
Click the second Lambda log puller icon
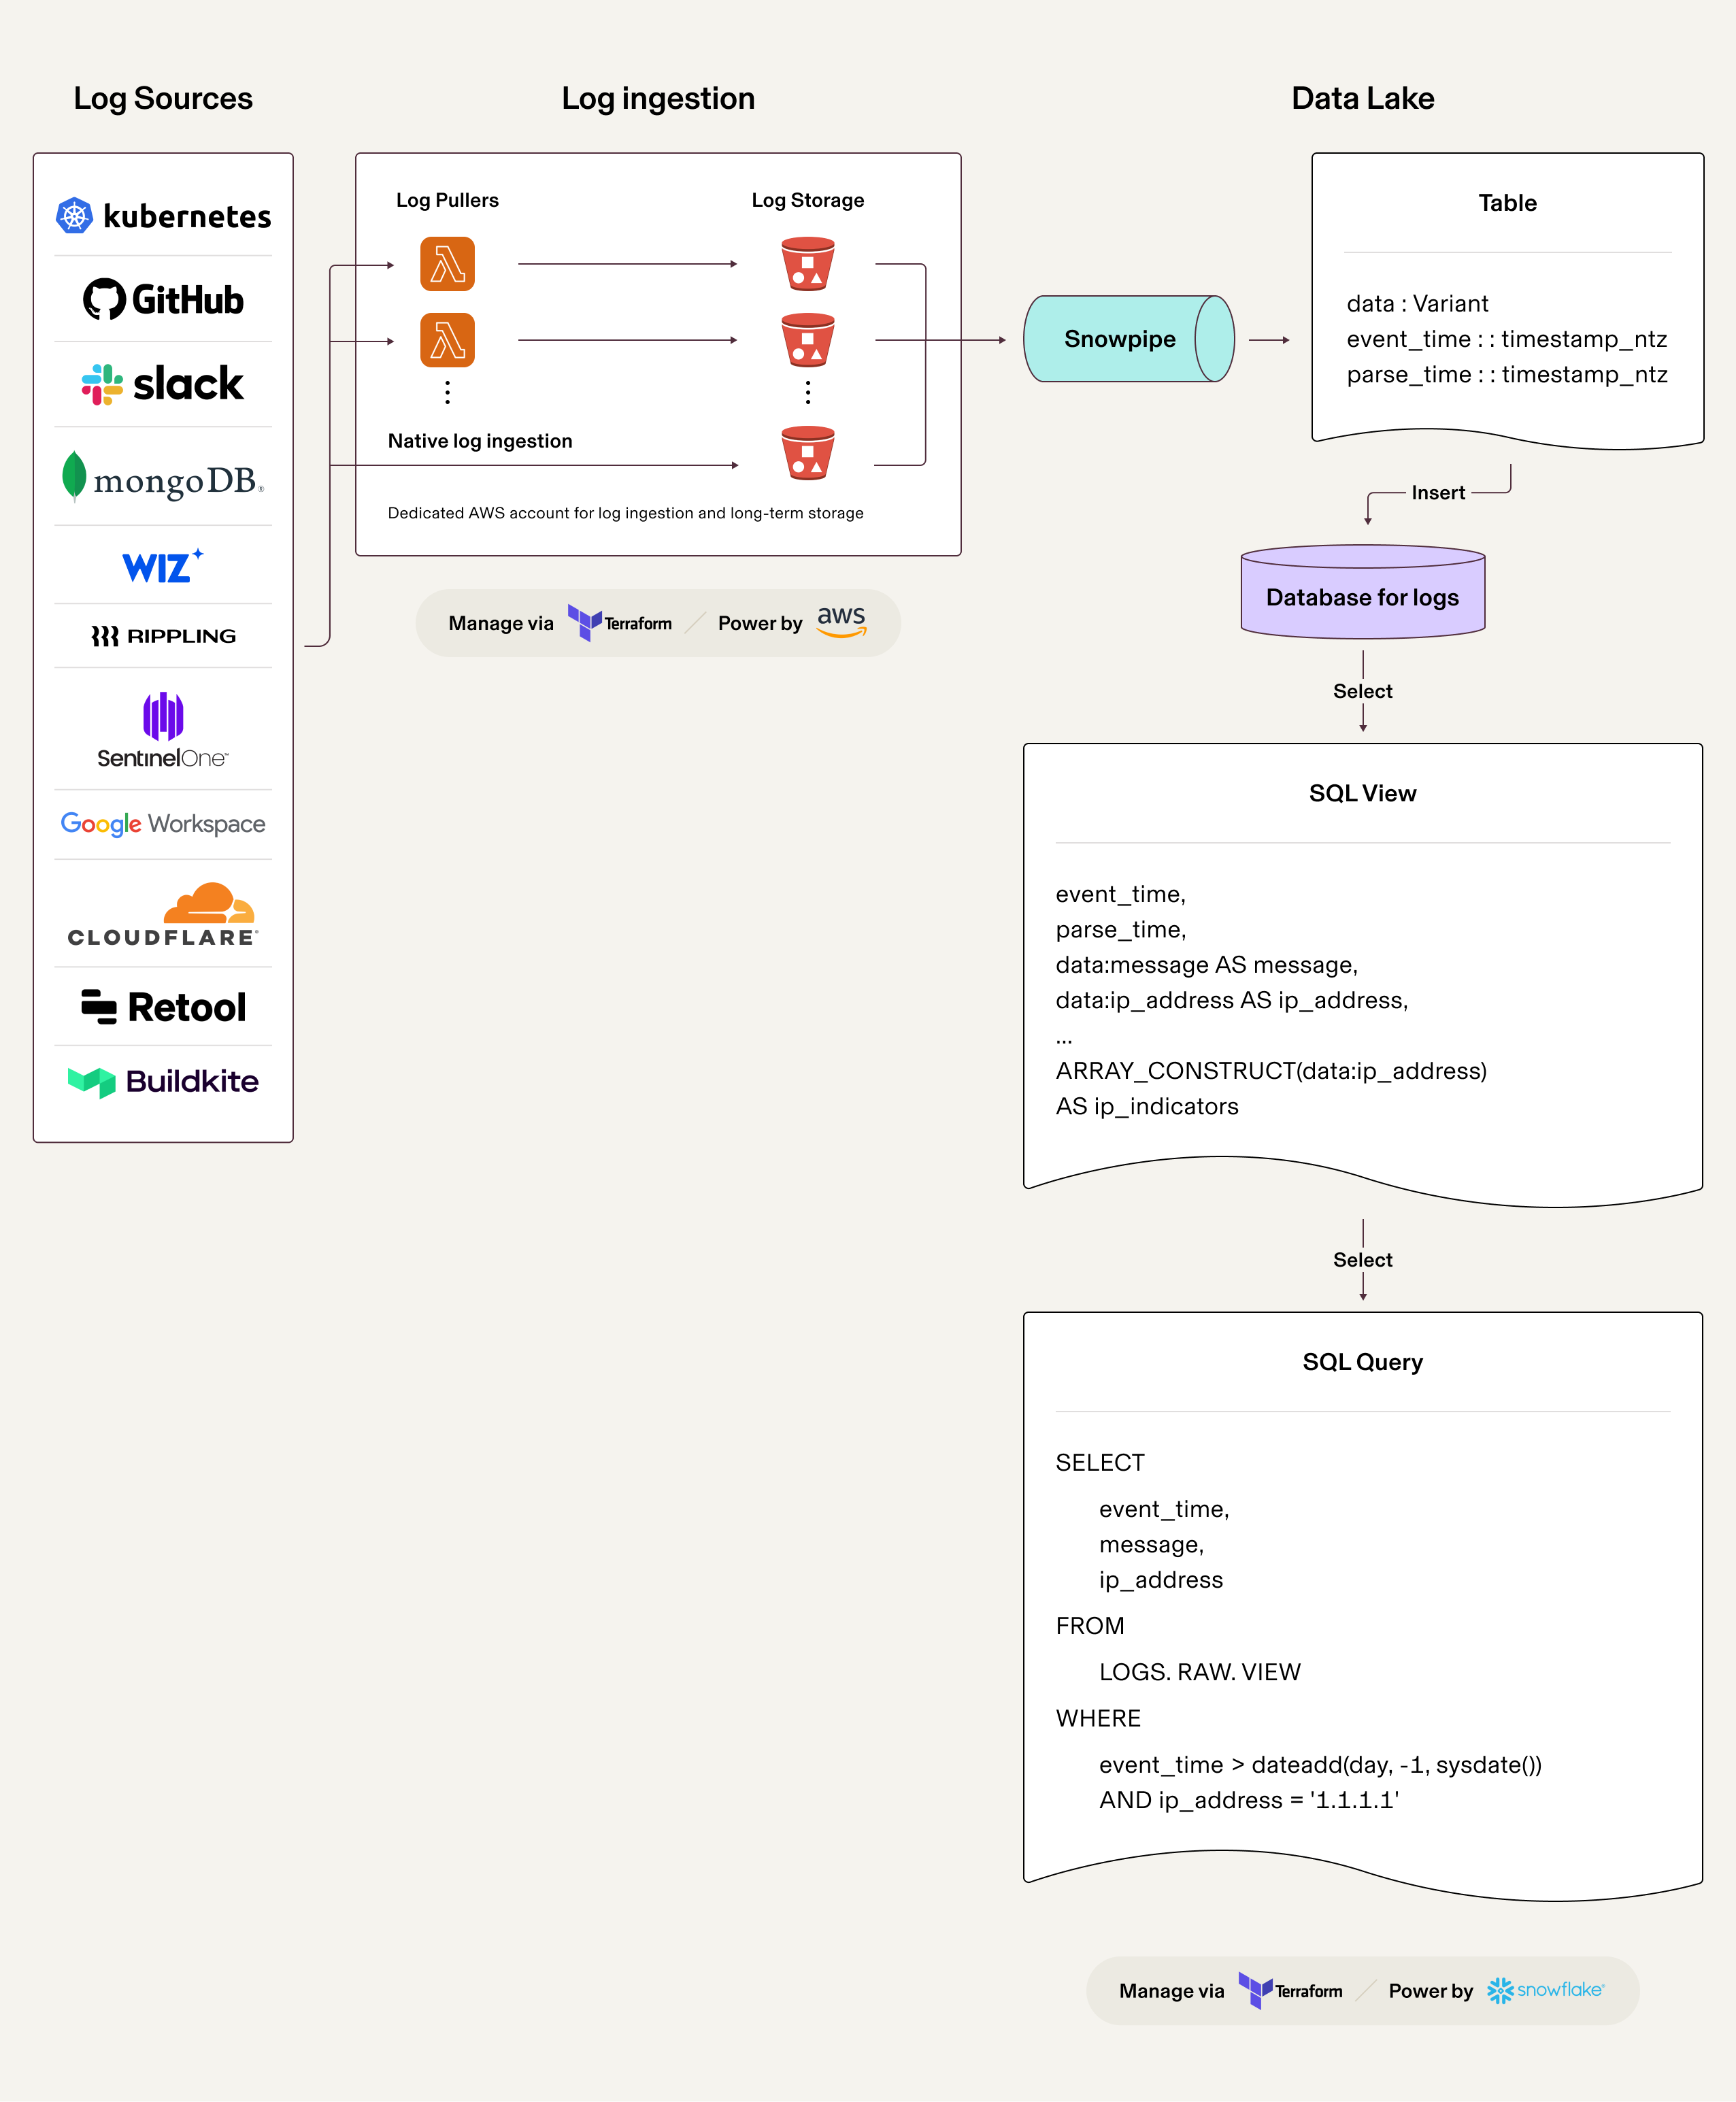[447, 340]
